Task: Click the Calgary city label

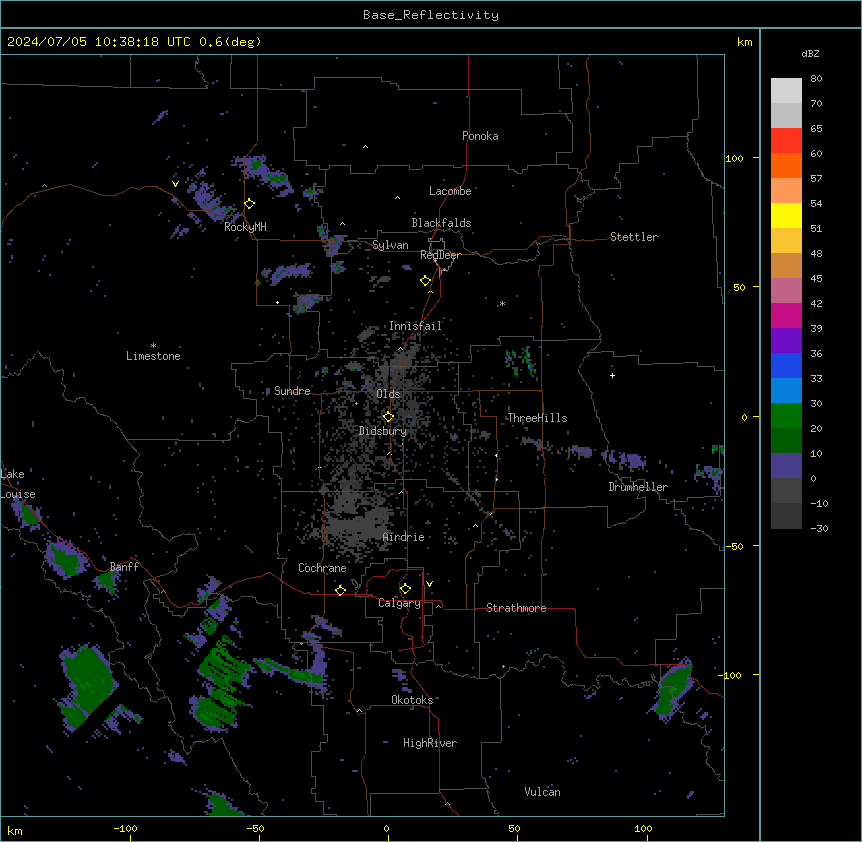Action: click(400, 603)
